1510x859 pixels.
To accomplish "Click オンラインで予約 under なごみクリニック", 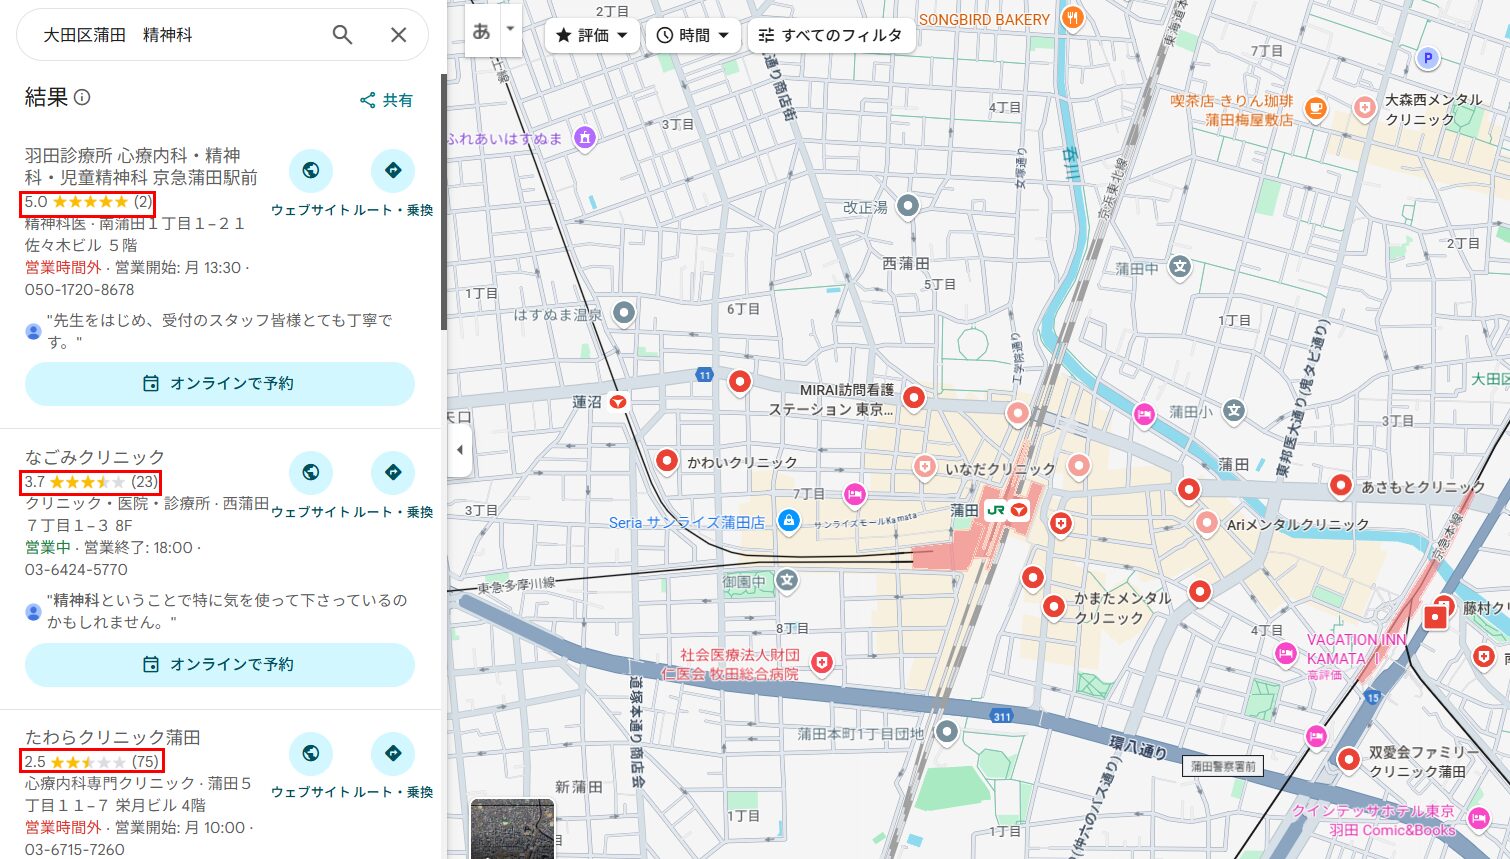I will click(x=220, y=664).
